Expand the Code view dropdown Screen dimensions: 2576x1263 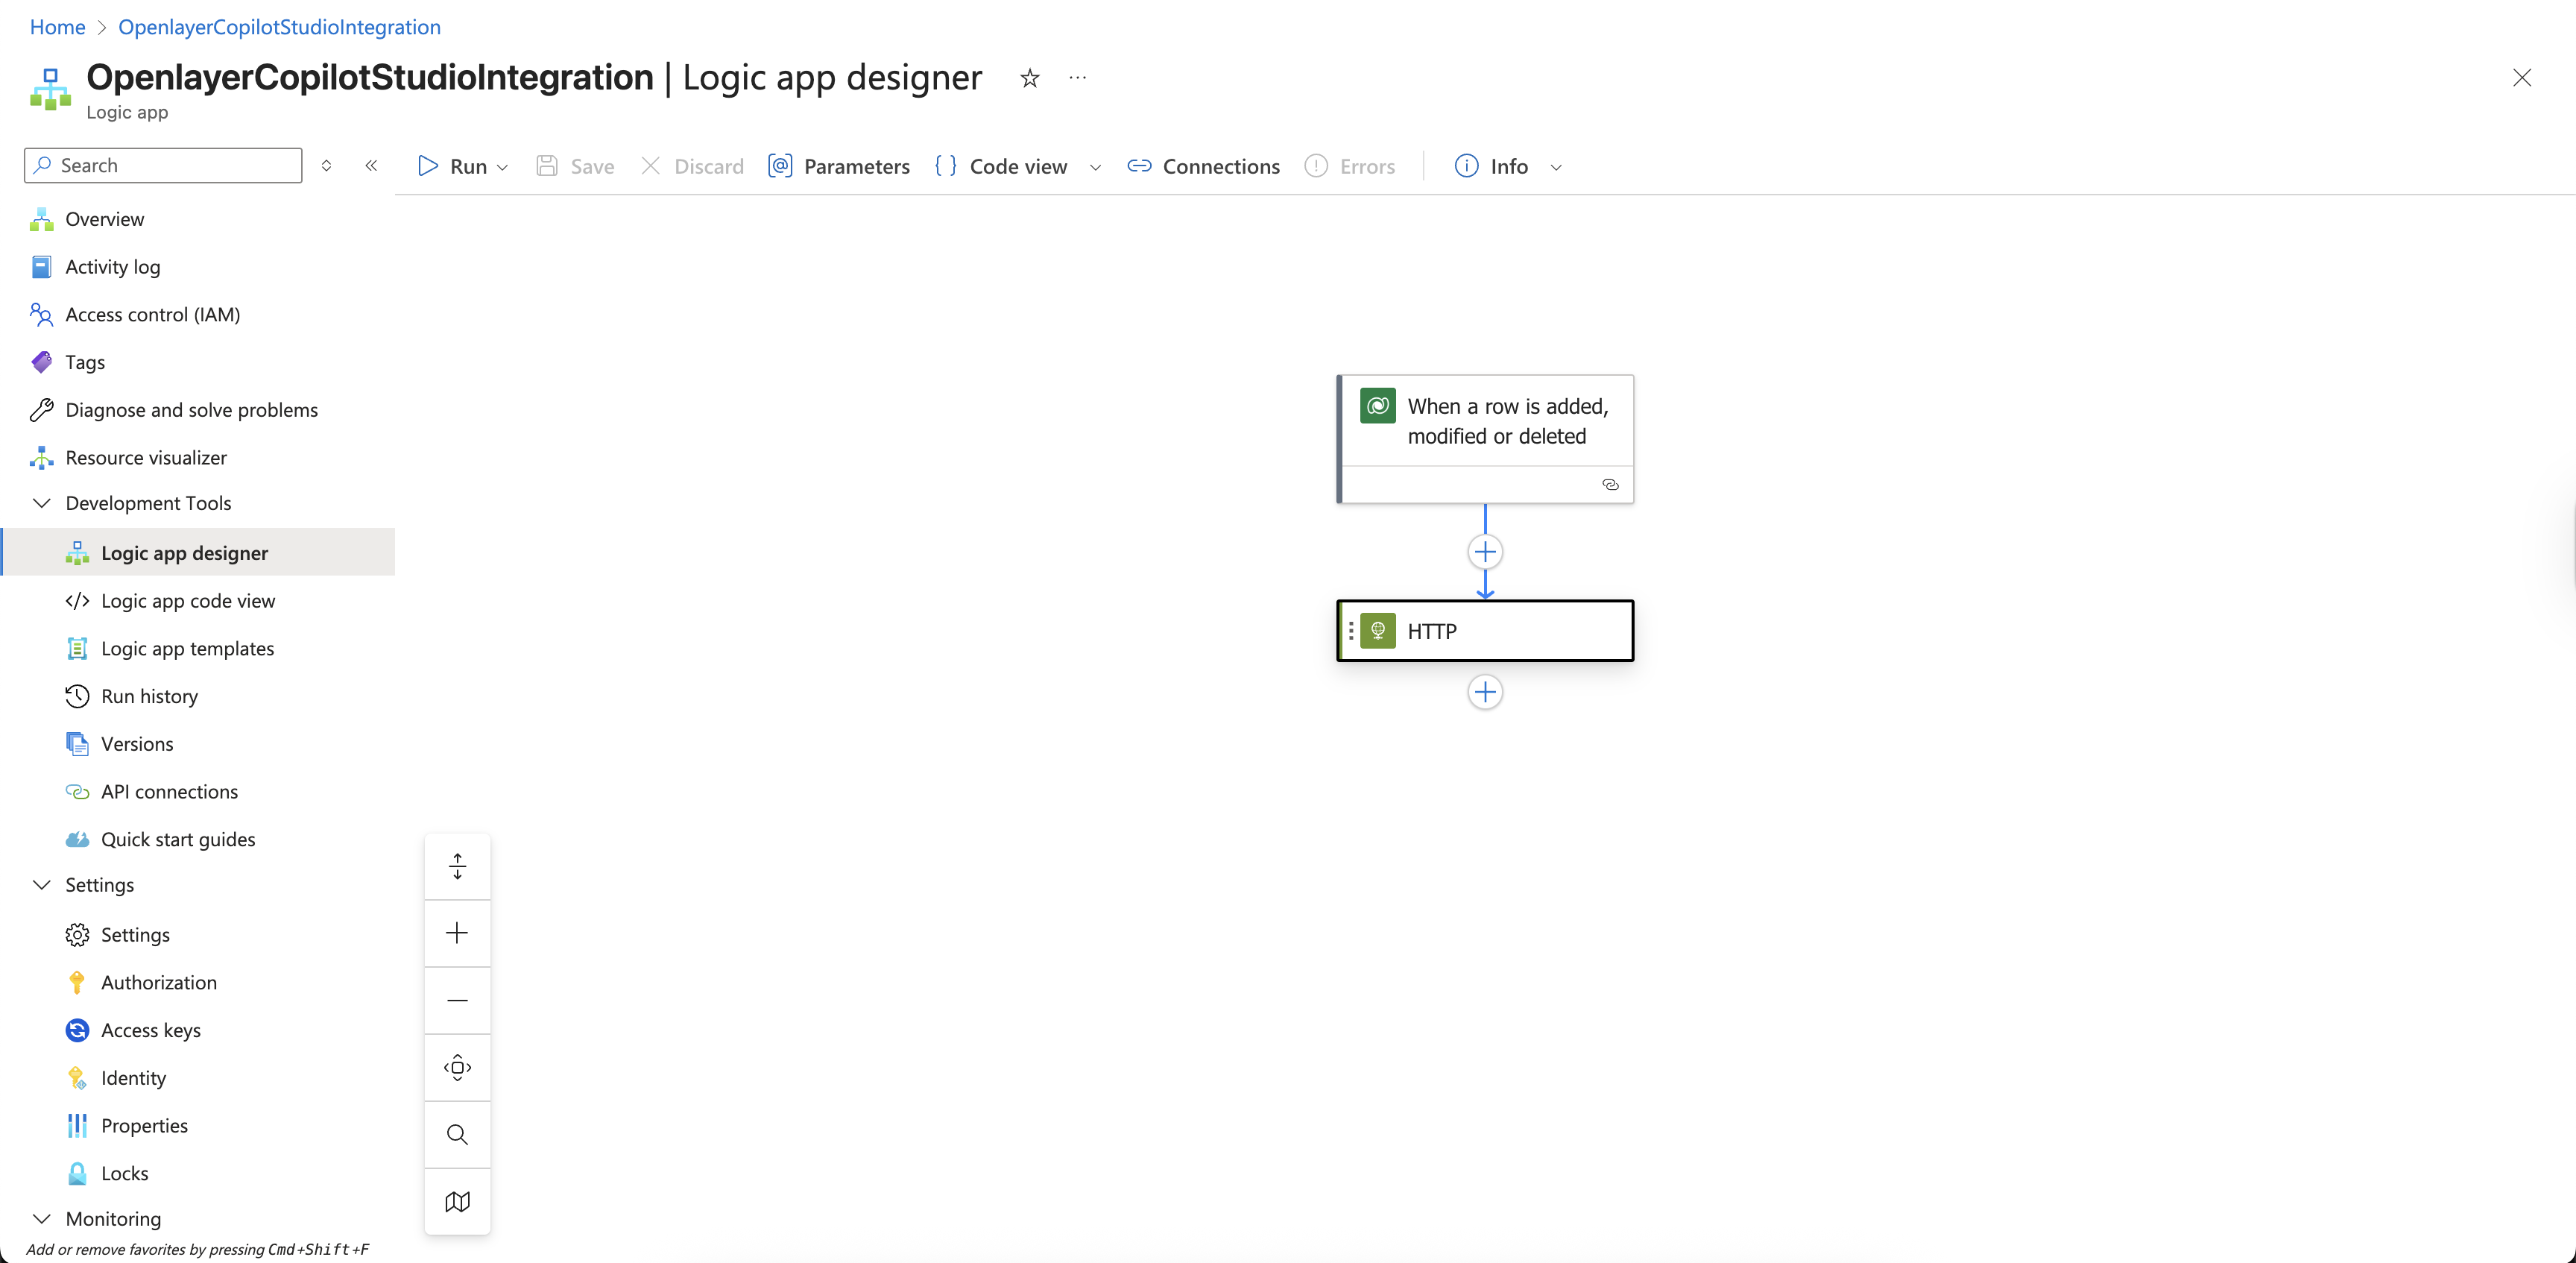1095,167
